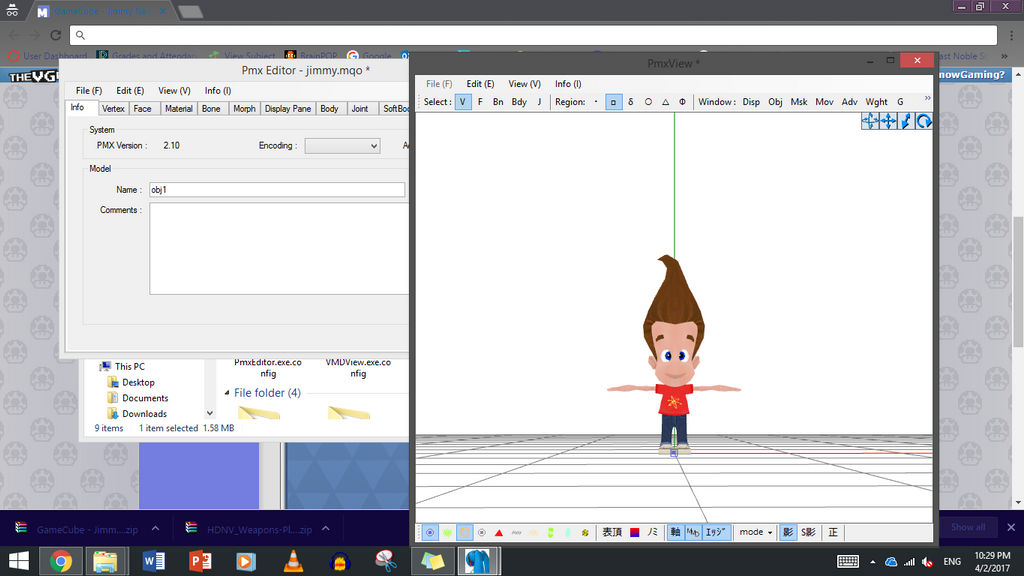Viewport: 1024px width, 576px height.
Task: Switch to the Material tab
Action: pos(179,108)
